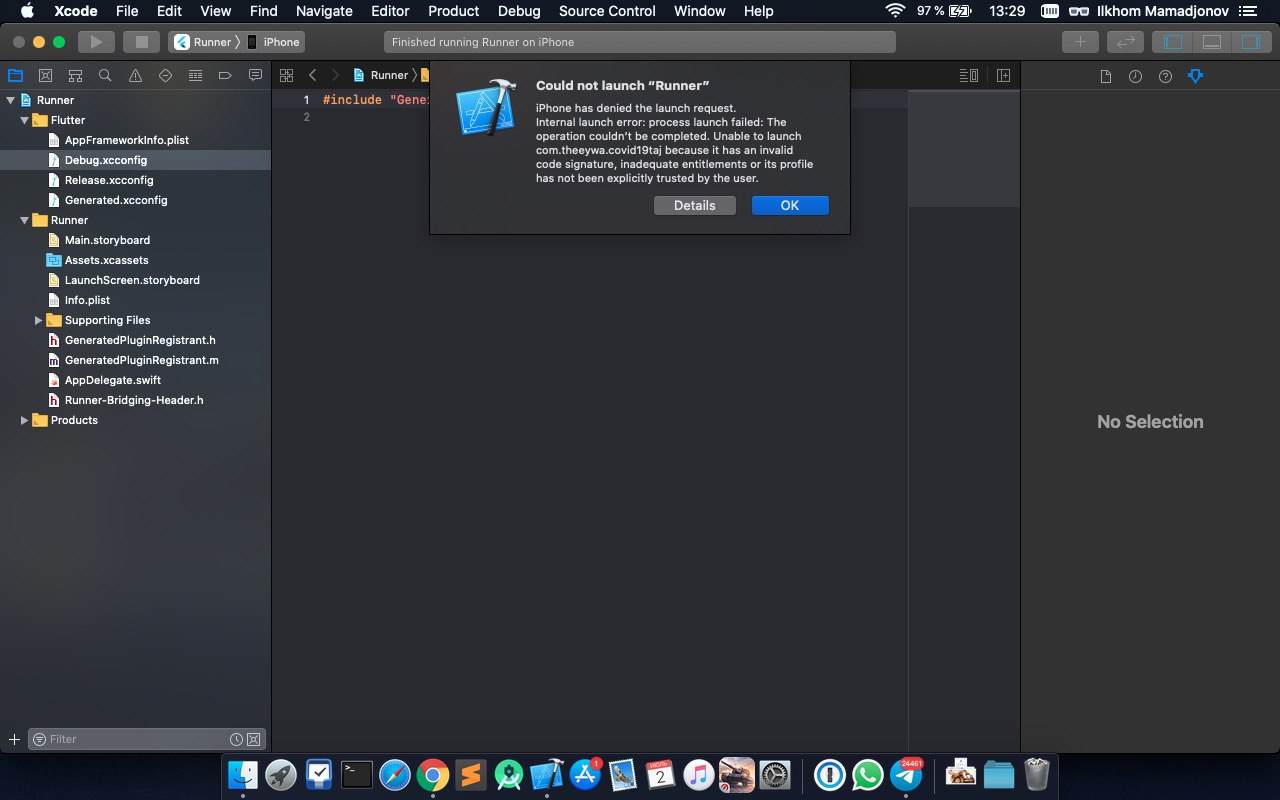Click the status bar activity view

640,42
